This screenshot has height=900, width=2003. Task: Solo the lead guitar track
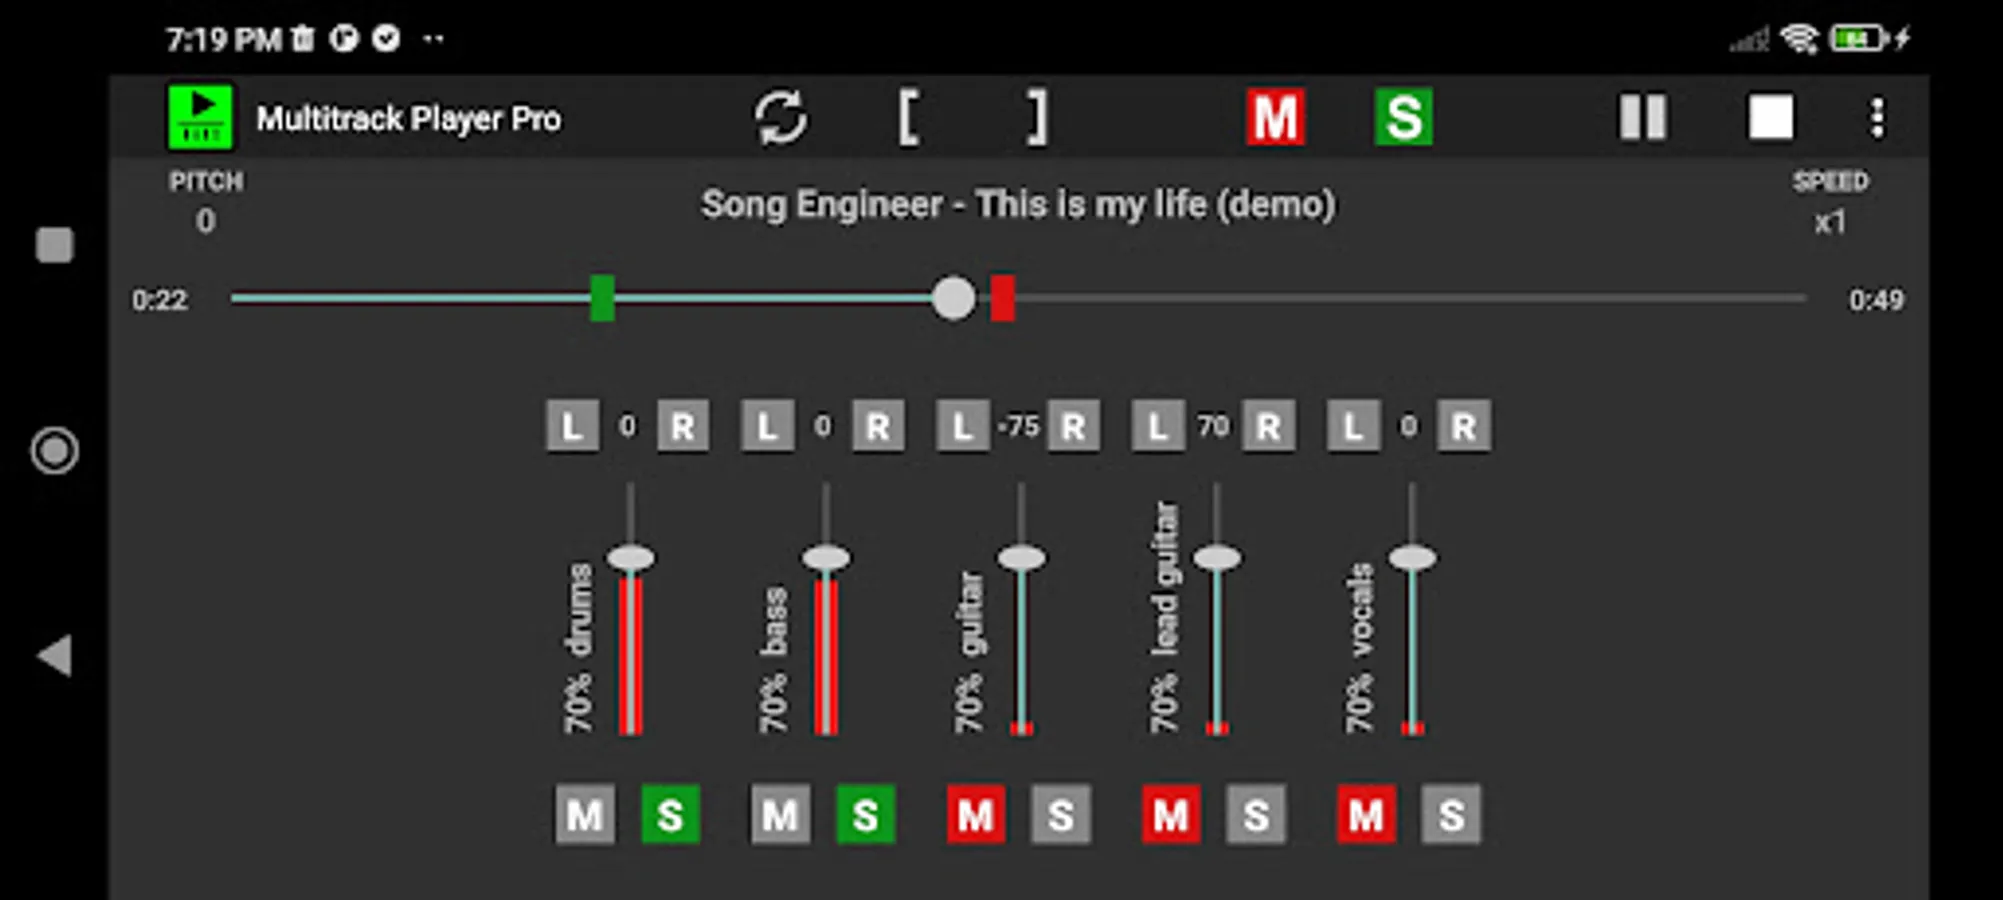(1256, 815)
